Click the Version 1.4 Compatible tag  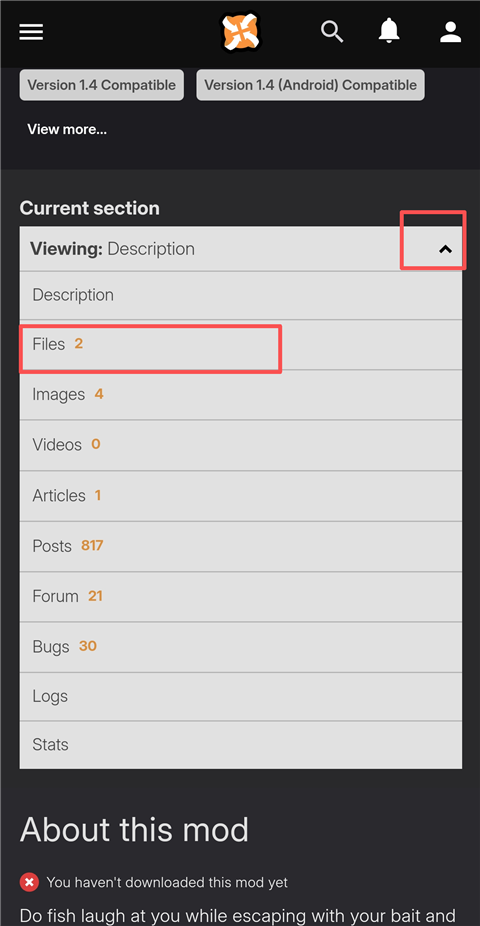(102, 85)
